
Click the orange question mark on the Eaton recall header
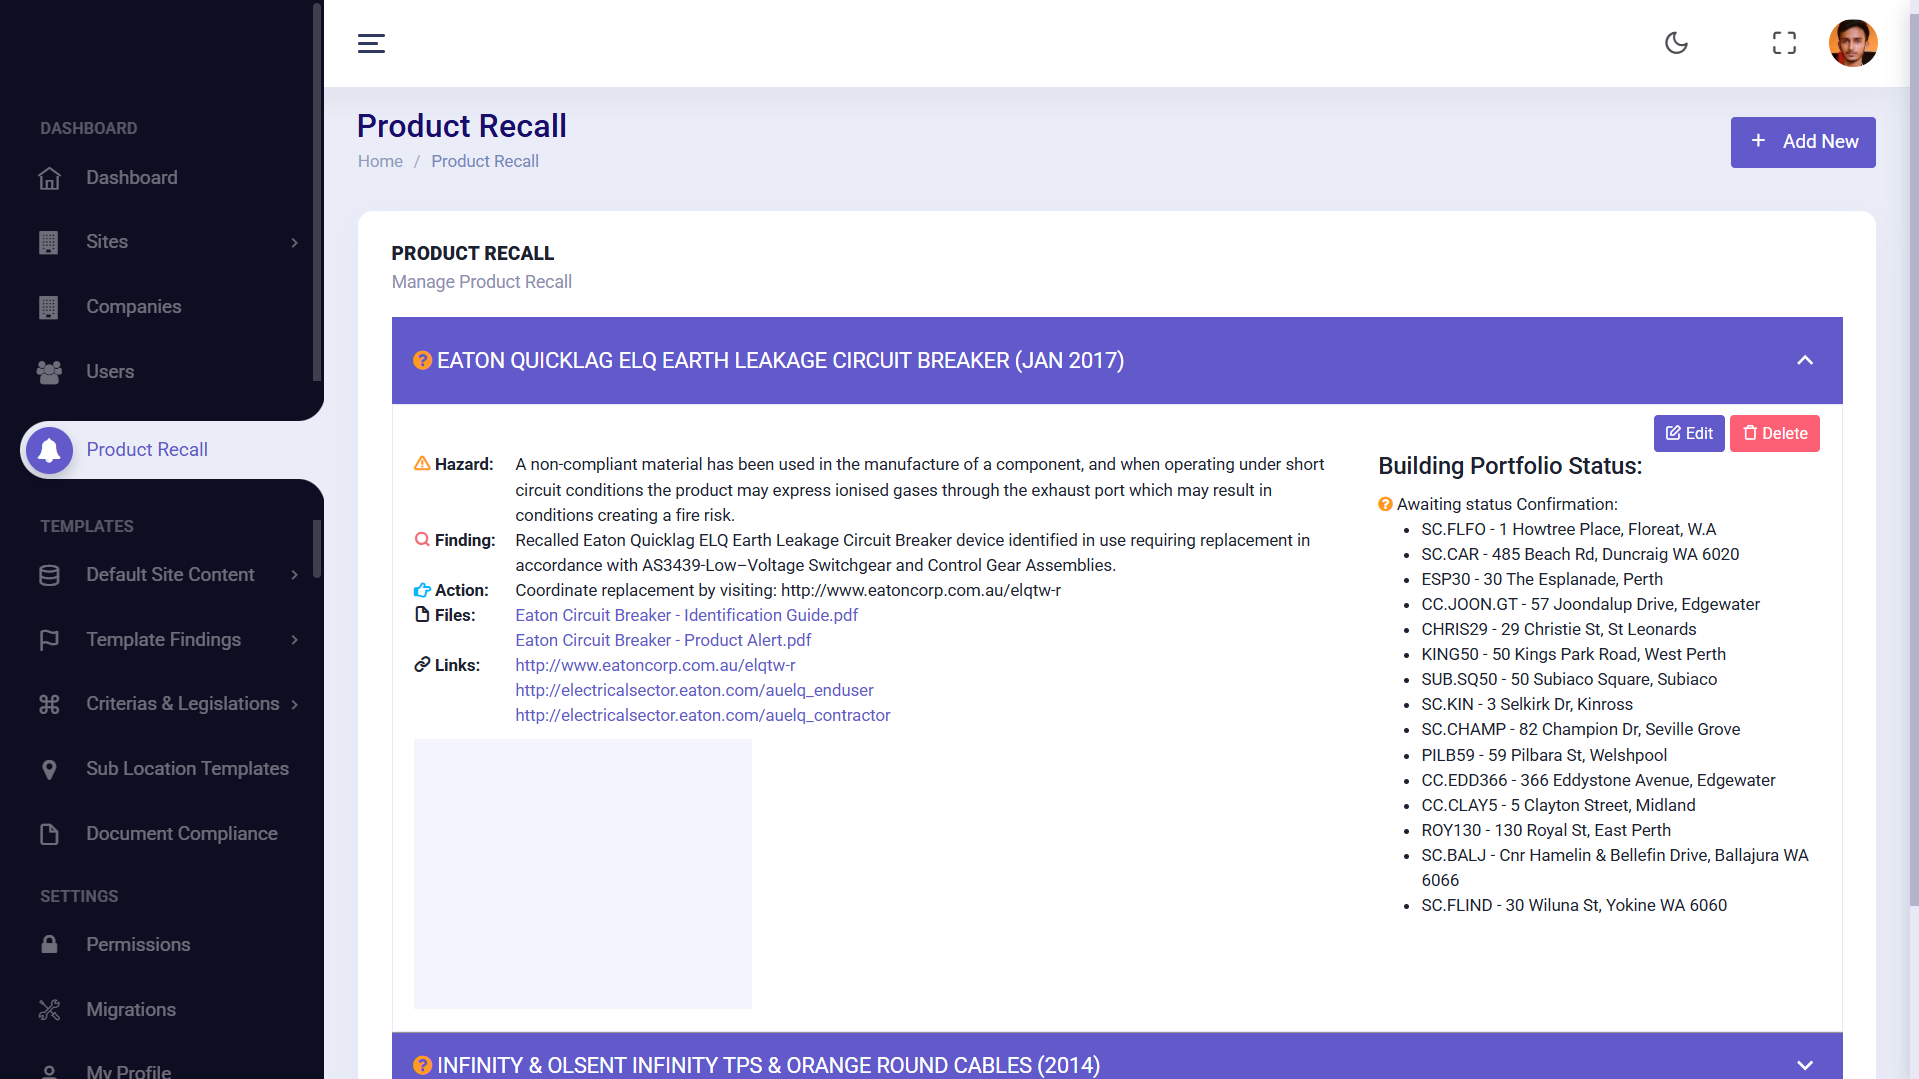pos(422,360)
